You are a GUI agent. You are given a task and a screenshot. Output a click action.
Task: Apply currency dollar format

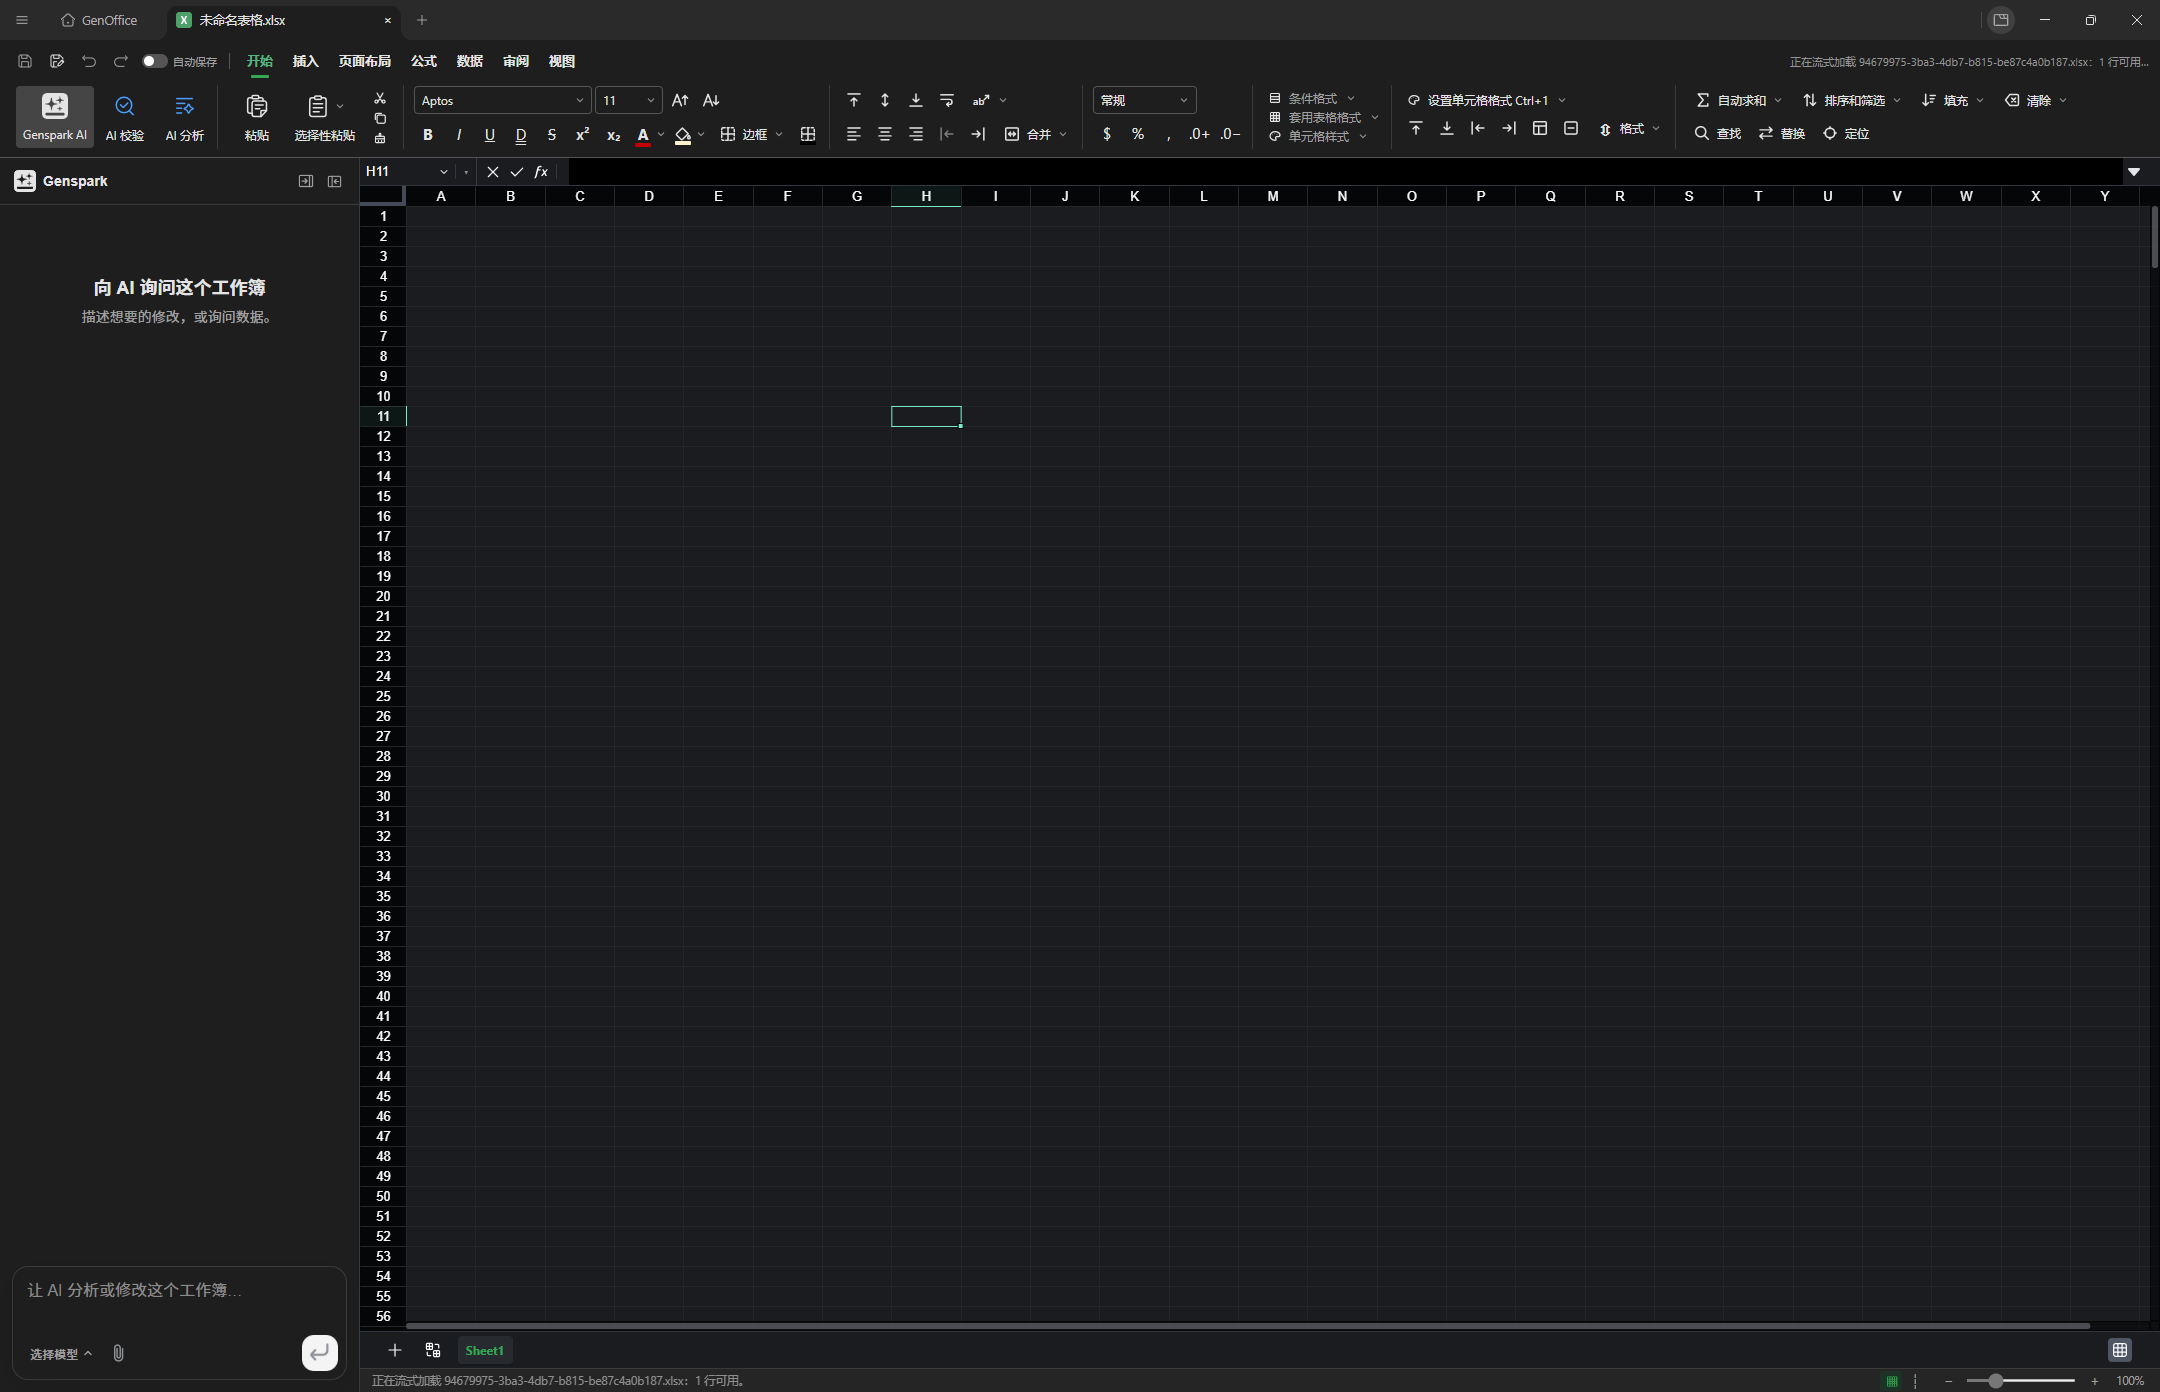[1107, 134]
